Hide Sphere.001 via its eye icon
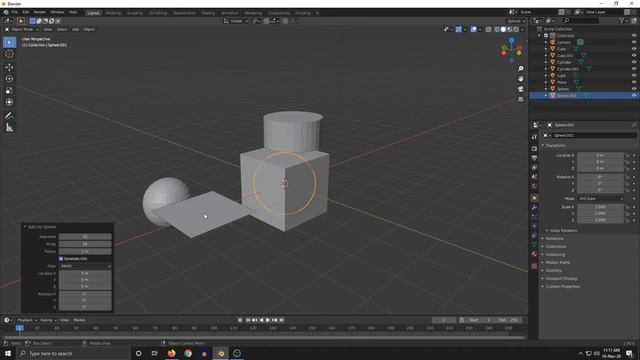Screen dimensions: 640x360 pos(634,96)
